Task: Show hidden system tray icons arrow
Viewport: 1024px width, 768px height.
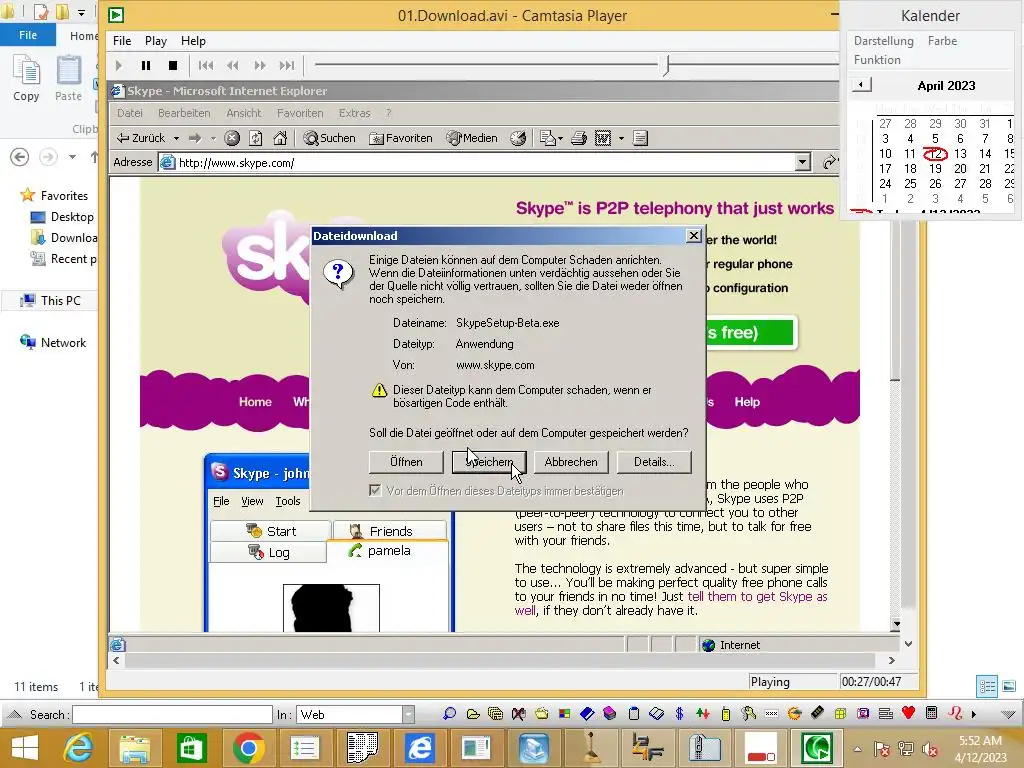Action: (857, 749)
